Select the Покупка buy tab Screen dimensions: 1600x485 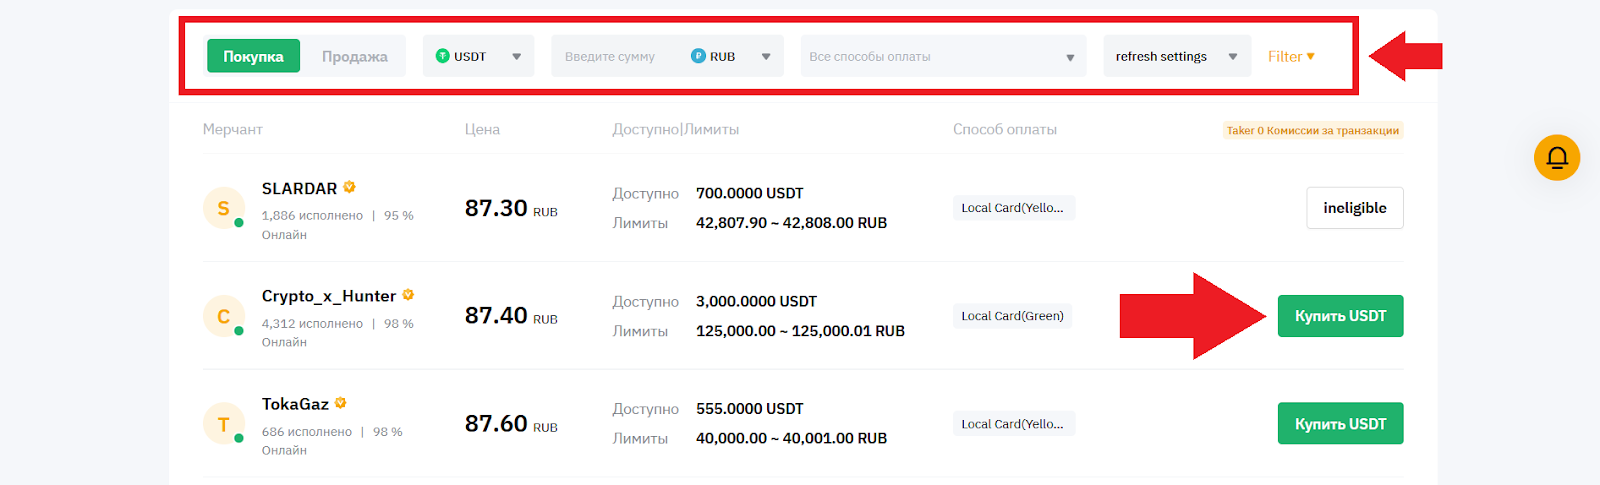point(253,56)
